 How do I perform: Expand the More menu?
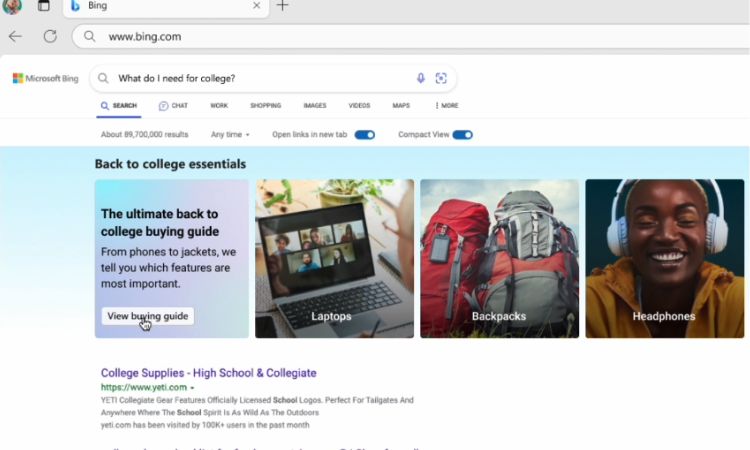[x=446, y=106]
